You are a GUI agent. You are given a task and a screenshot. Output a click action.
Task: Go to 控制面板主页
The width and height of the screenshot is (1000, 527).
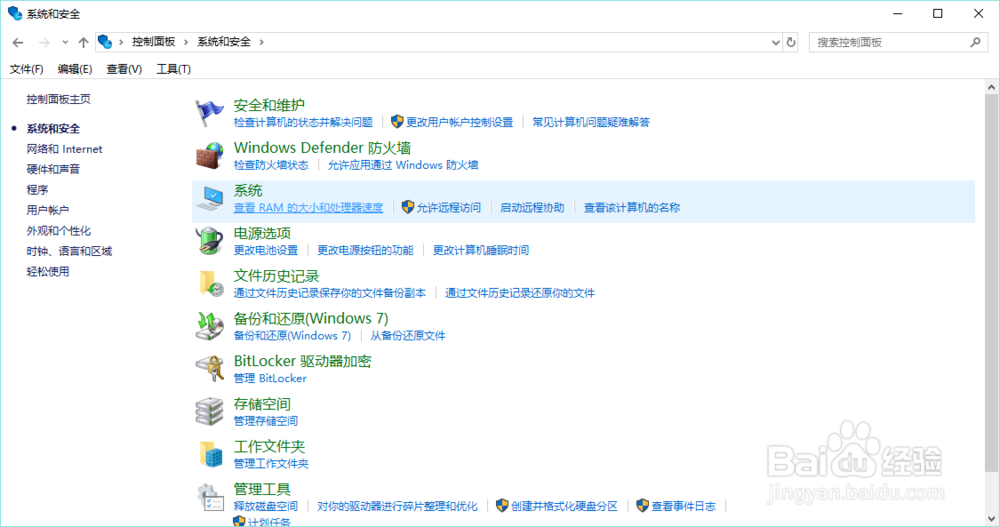click(x=58, y=99)
